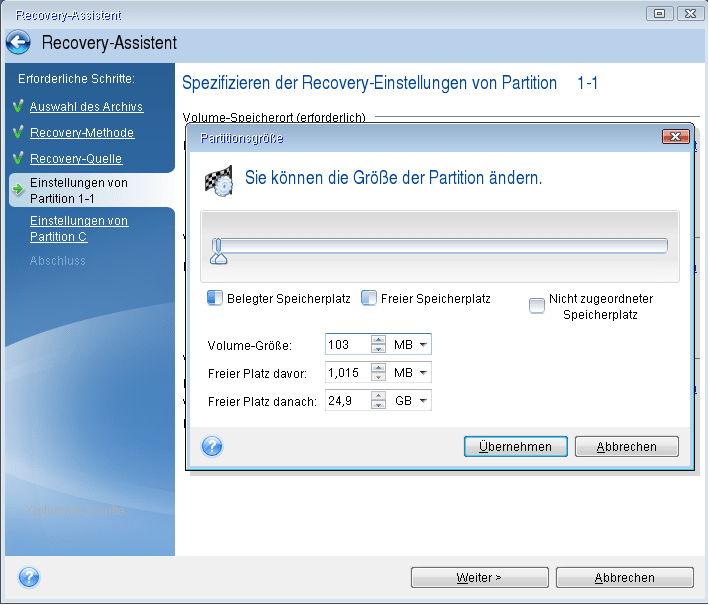Open the Freier Platz davor unit dropdown
The width and height of the screenshot is (709, 605).
coord(412,373)
